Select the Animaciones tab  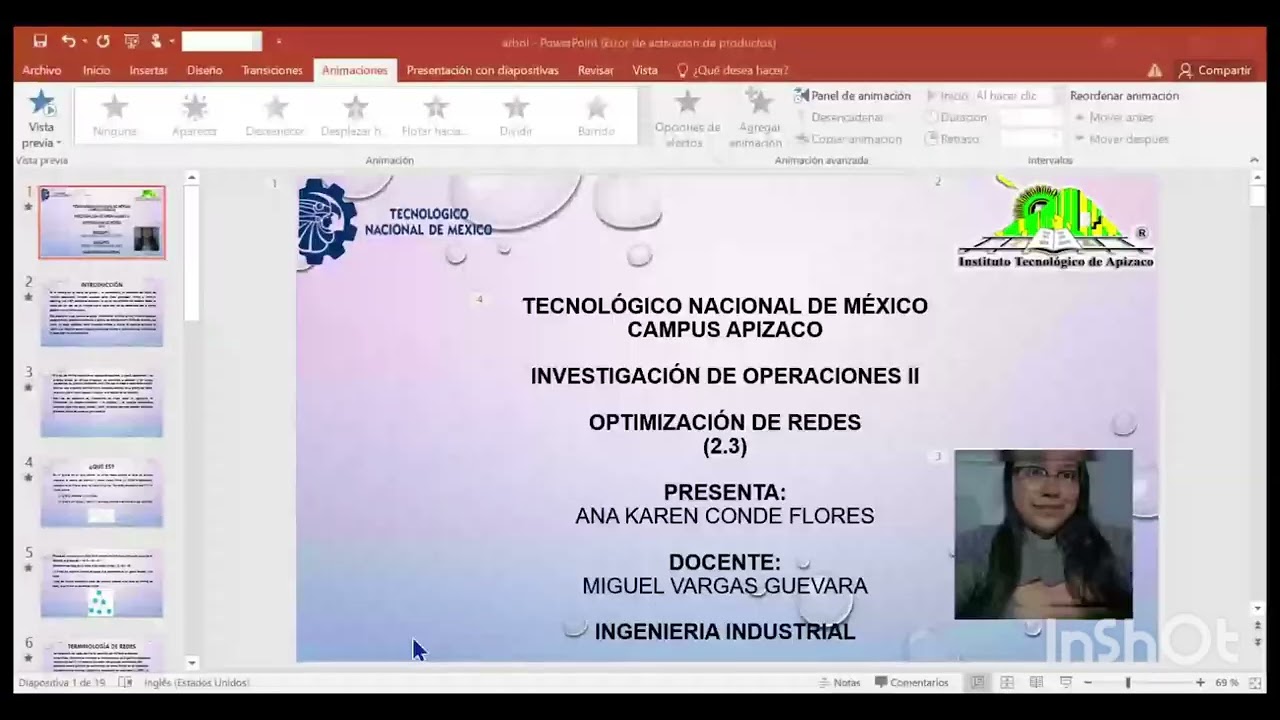355,70
